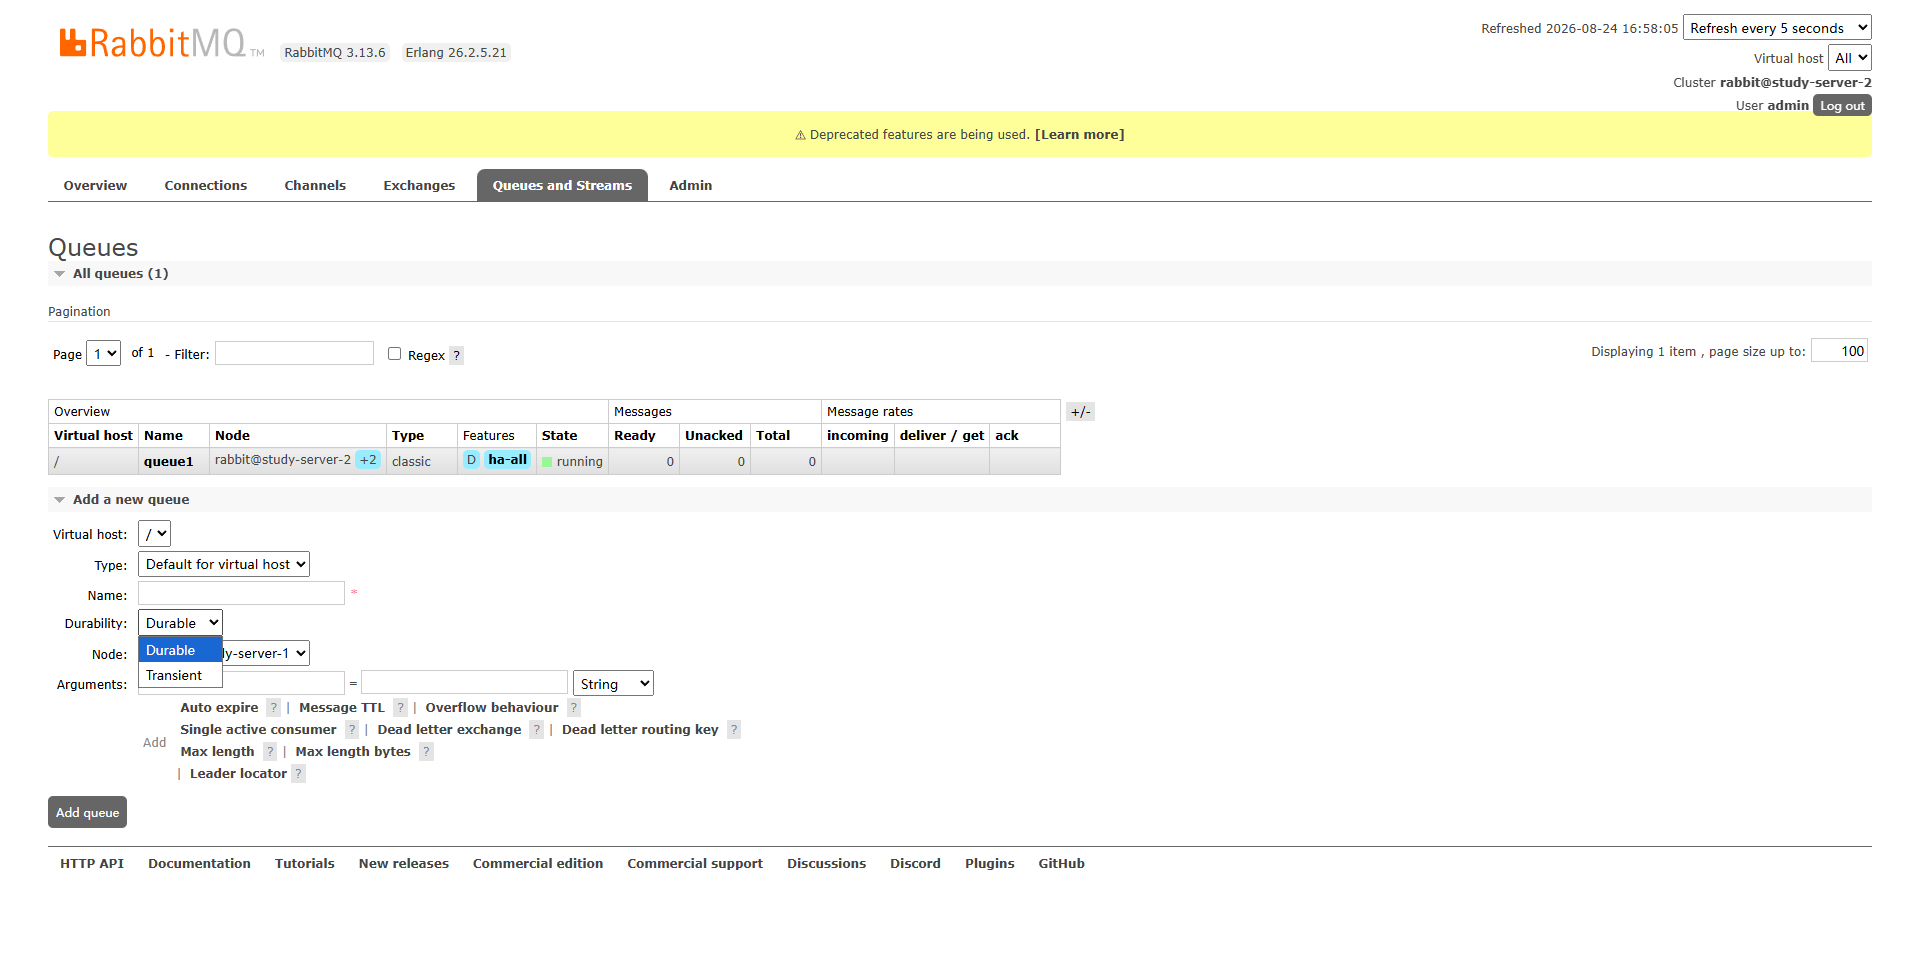
Task: Enable the Regex filter checkbox
Action: pos(395,353)
